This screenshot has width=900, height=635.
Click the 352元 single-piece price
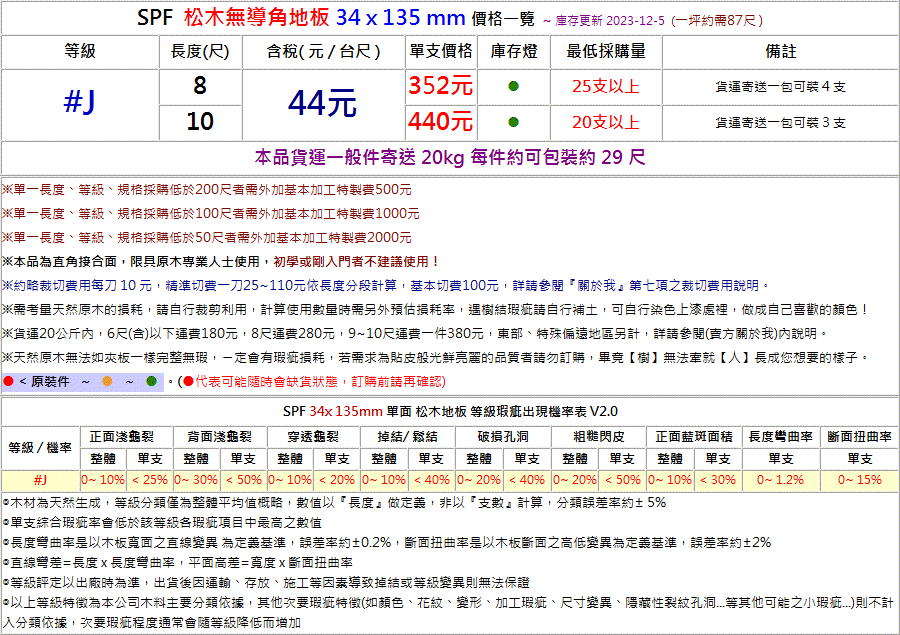coord(441,86)
